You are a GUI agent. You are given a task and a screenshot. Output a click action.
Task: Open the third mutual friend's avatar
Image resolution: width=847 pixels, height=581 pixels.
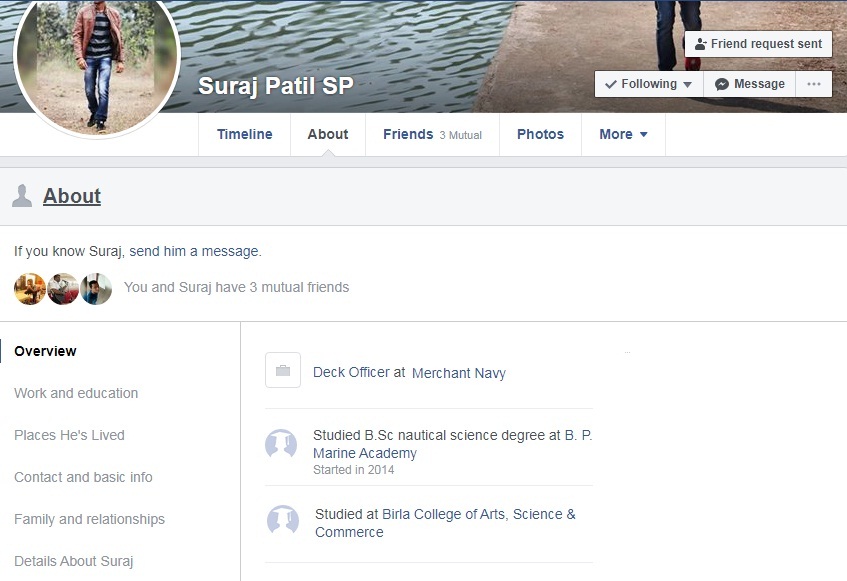96,288
